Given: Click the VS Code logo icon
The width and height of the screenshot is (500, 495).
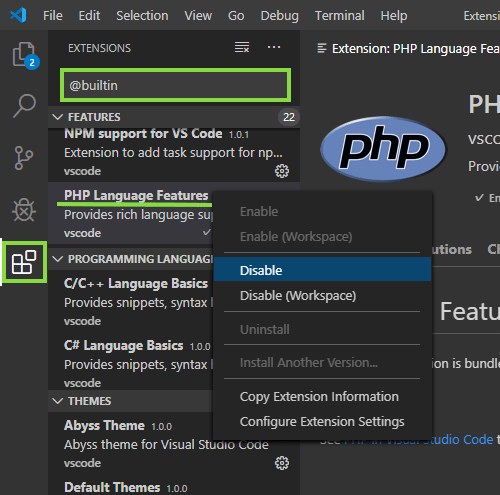Looking at the screenshot, I should tap(18, 15).
